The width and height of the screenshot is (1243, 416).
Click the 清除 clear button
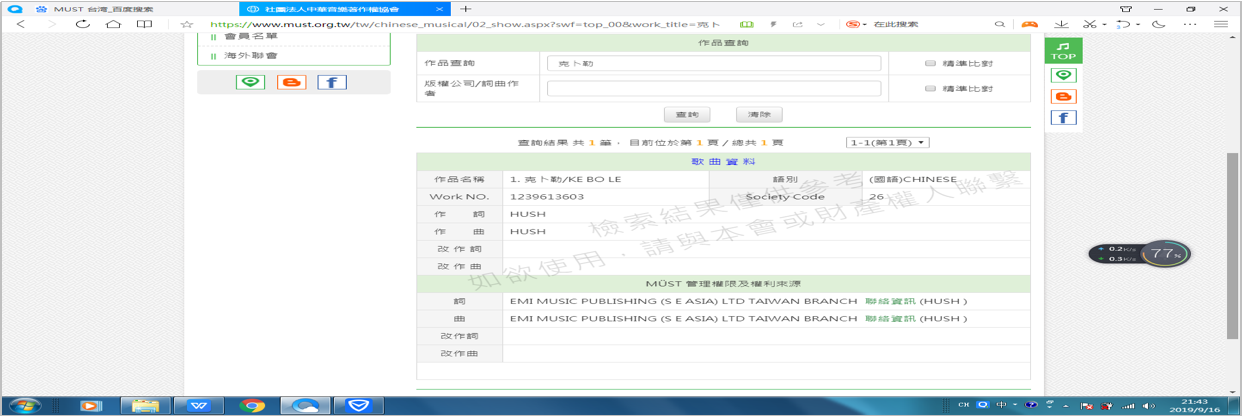759,115
